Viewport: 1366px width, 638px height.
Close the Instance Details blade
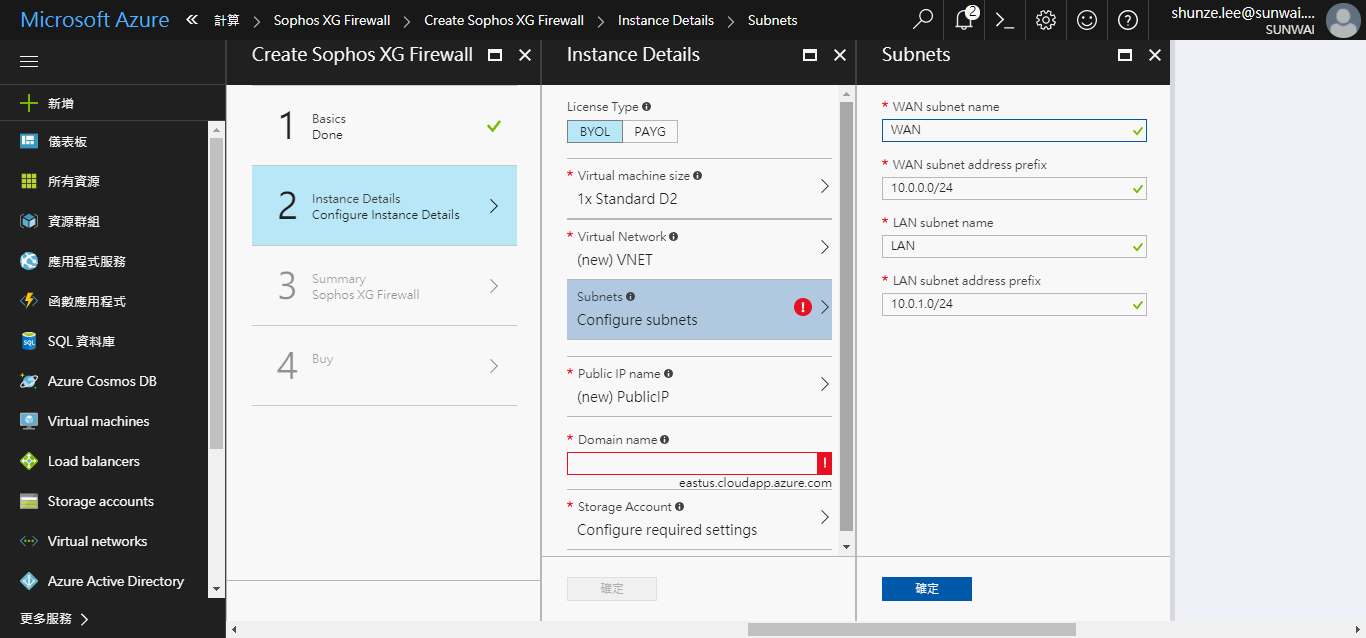[840, 56]
